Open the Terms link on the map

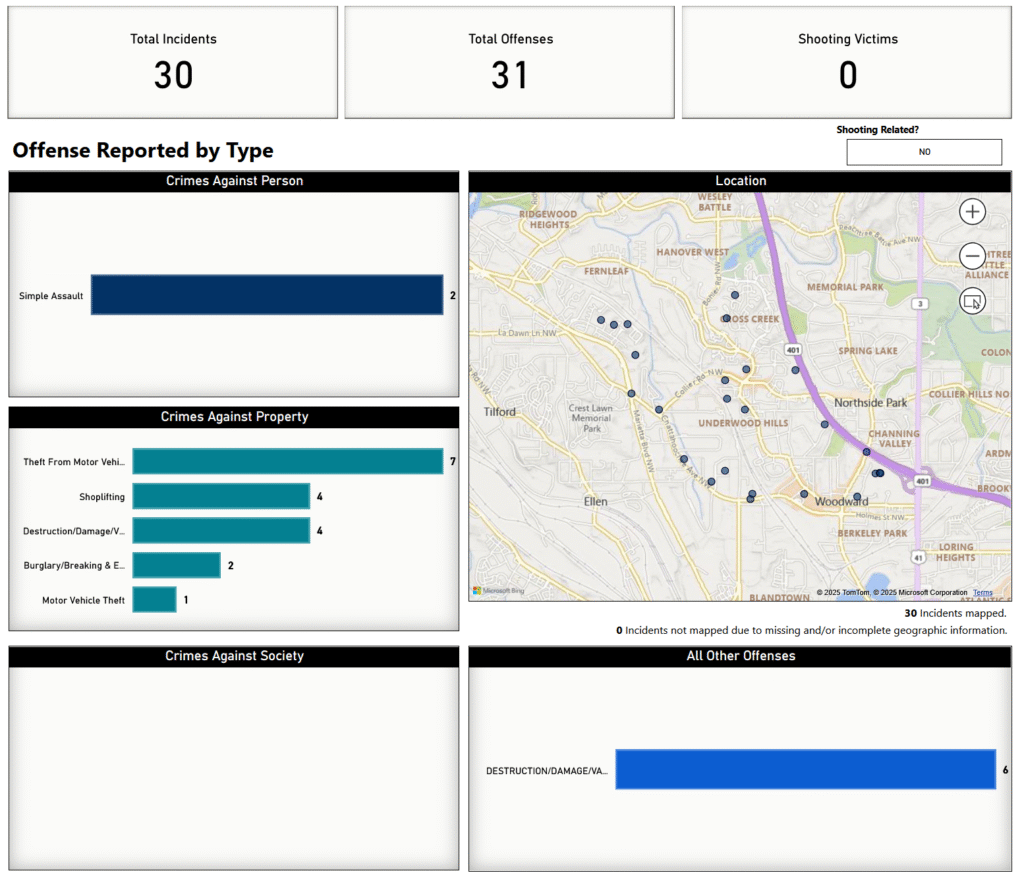click(x=983, y=592)
